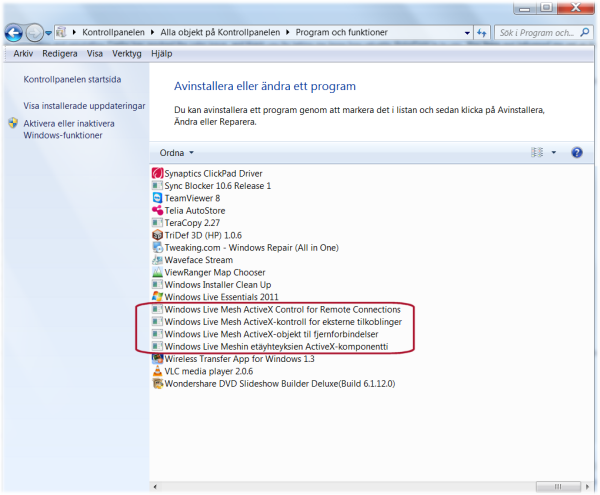
Task: Click the horizontal scrollbar right arrow
Action: click(x=587, y=487)
